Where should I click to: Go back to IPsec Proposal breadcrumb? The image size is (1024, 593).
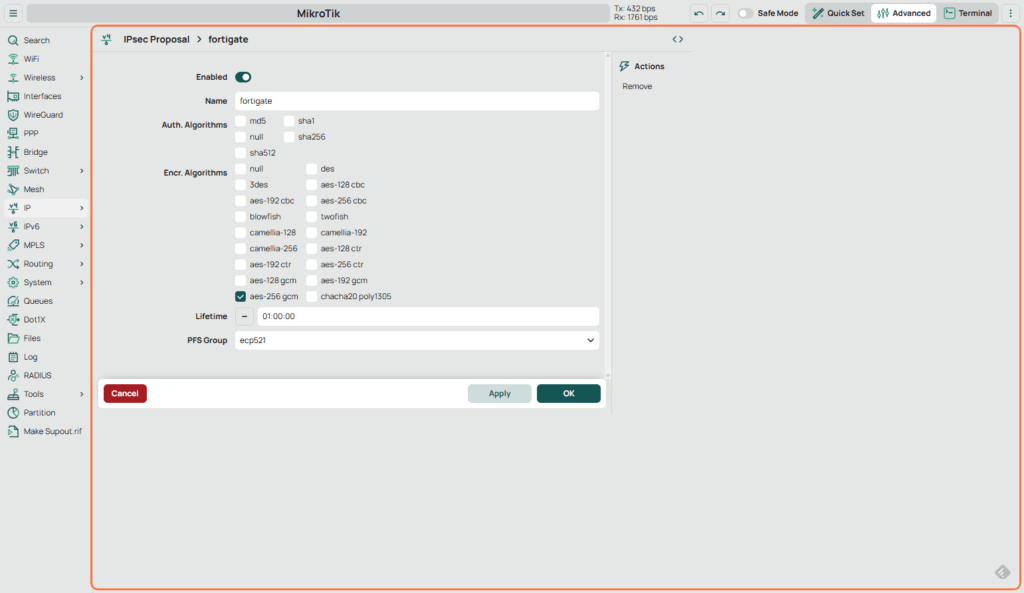pyautogui.click(x=157, y=39)
